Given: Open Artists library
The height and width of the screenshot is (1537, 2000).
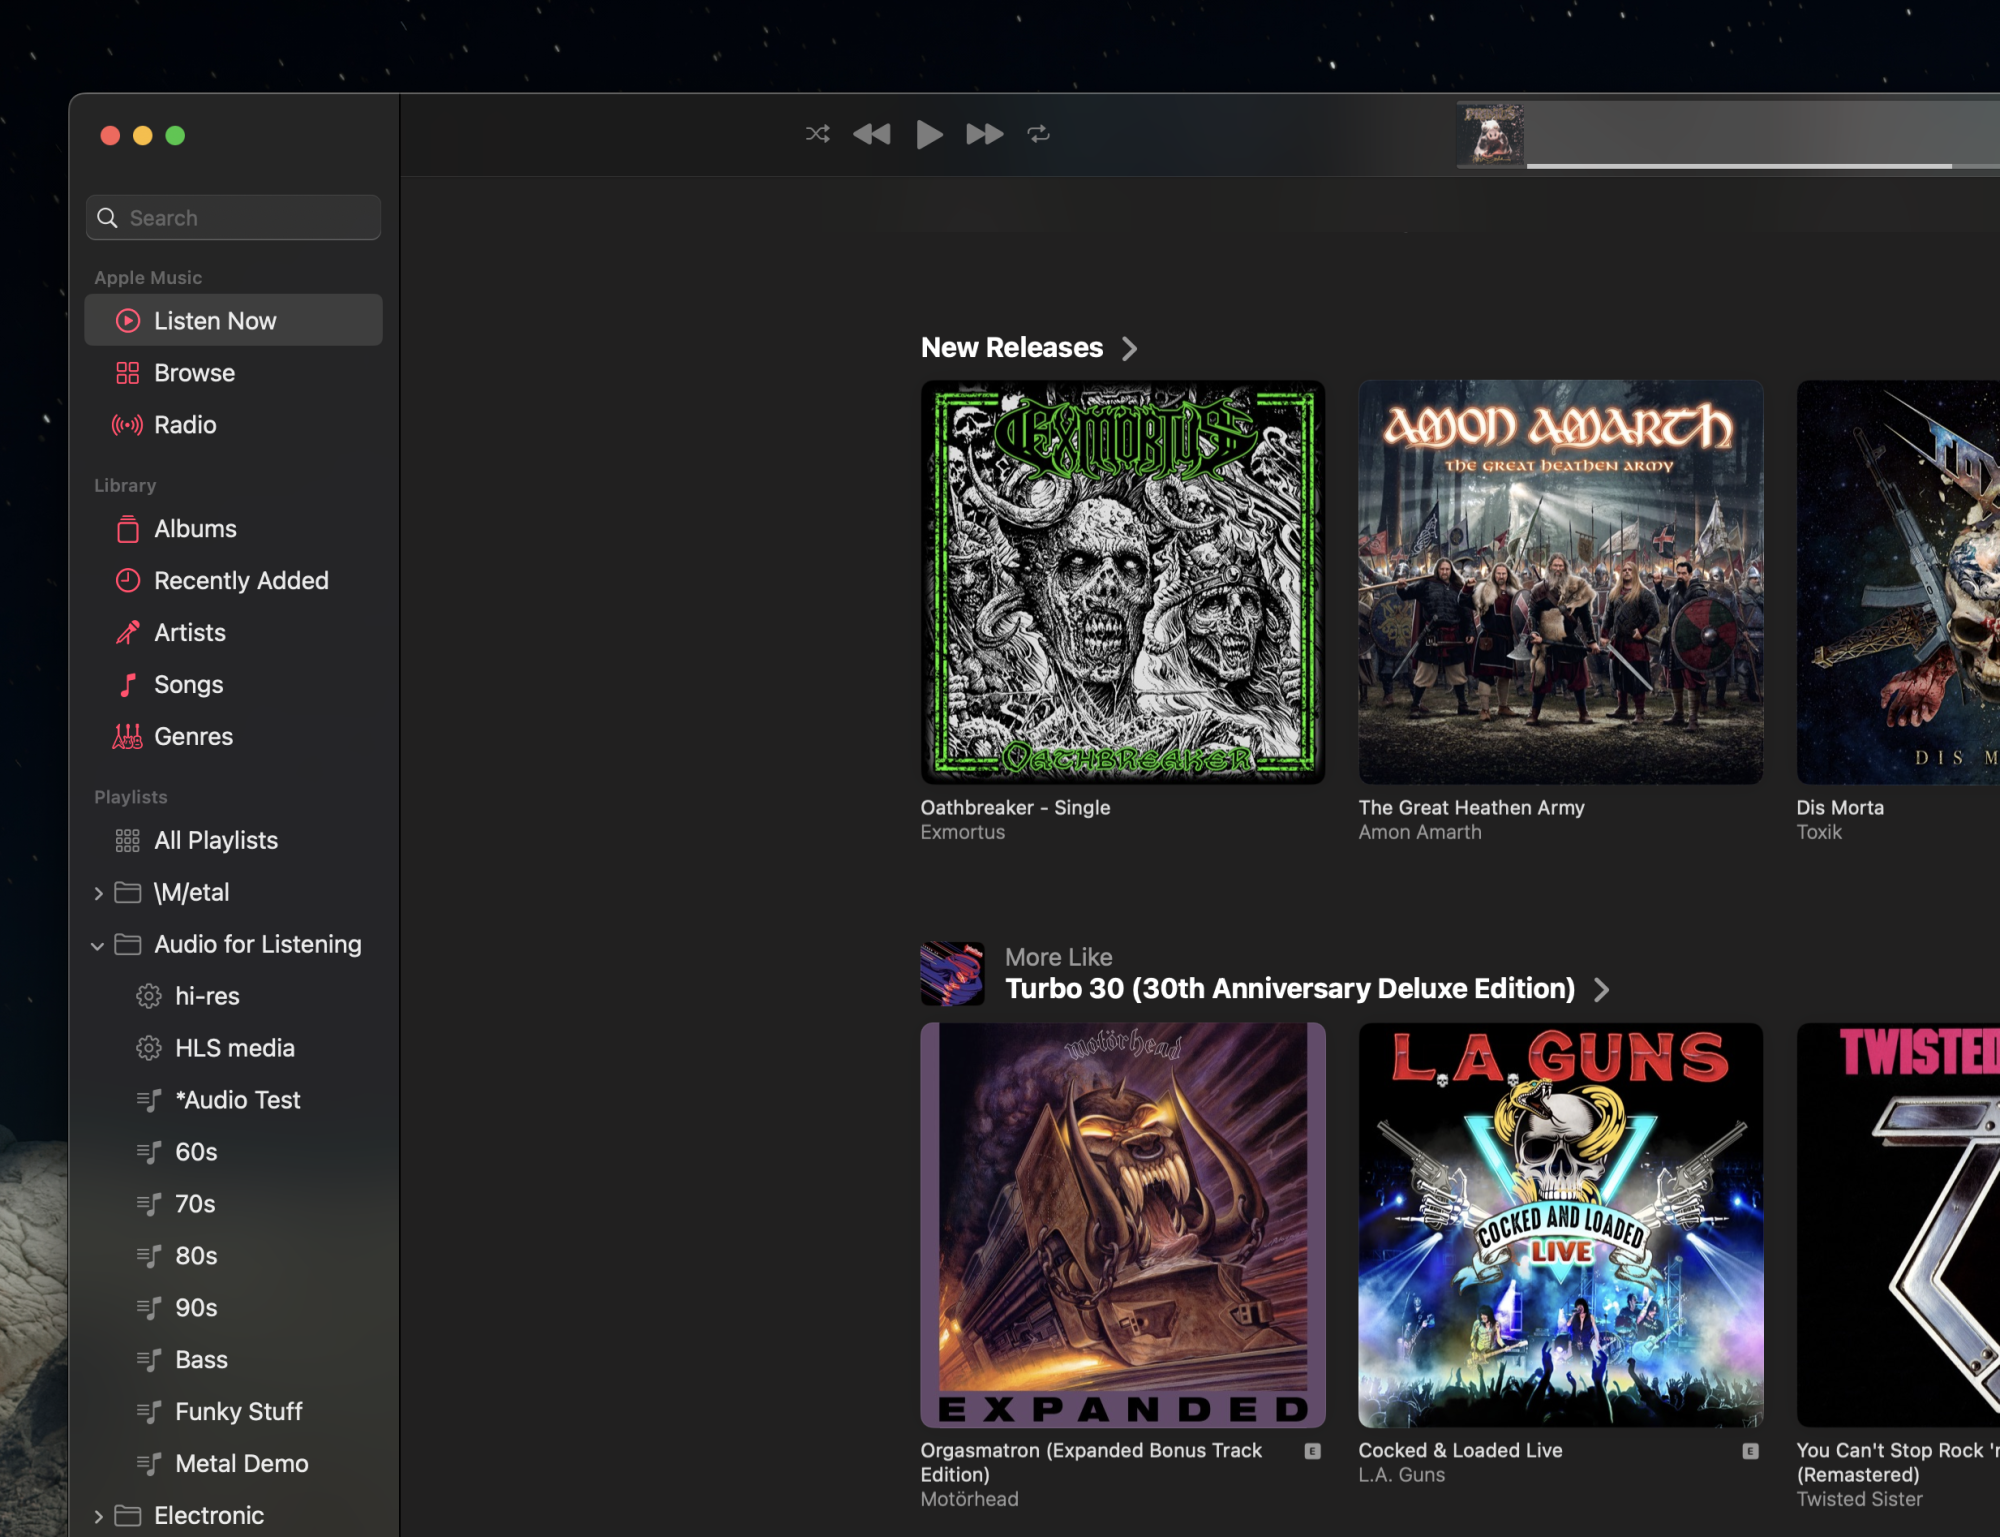Looking at the screenshot, I should 234,632.
